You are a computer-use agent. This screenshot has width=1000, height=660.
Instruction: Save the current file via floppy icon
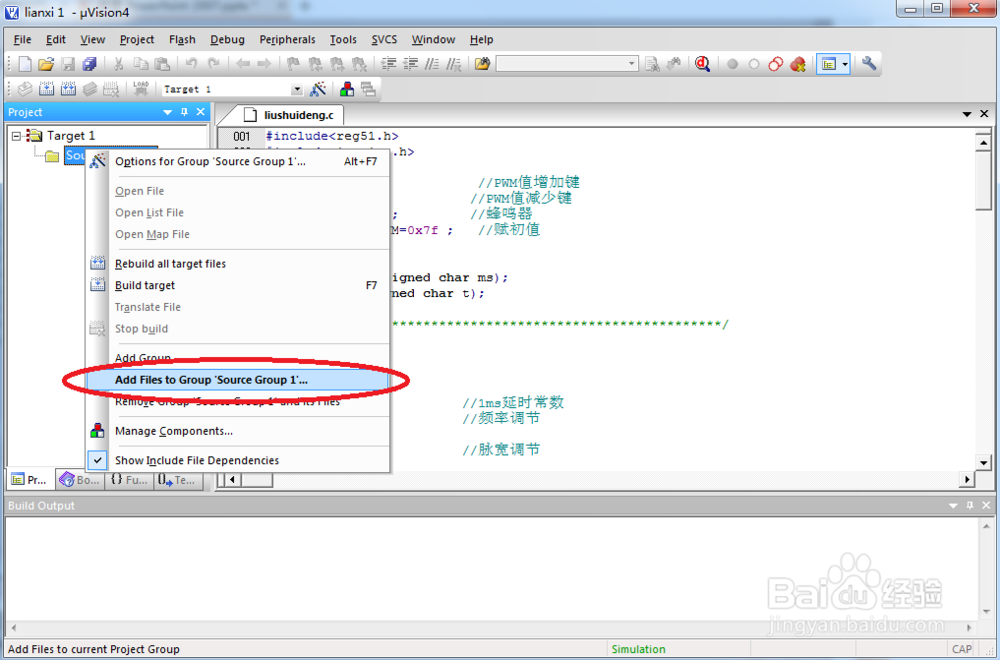[68, 64]
